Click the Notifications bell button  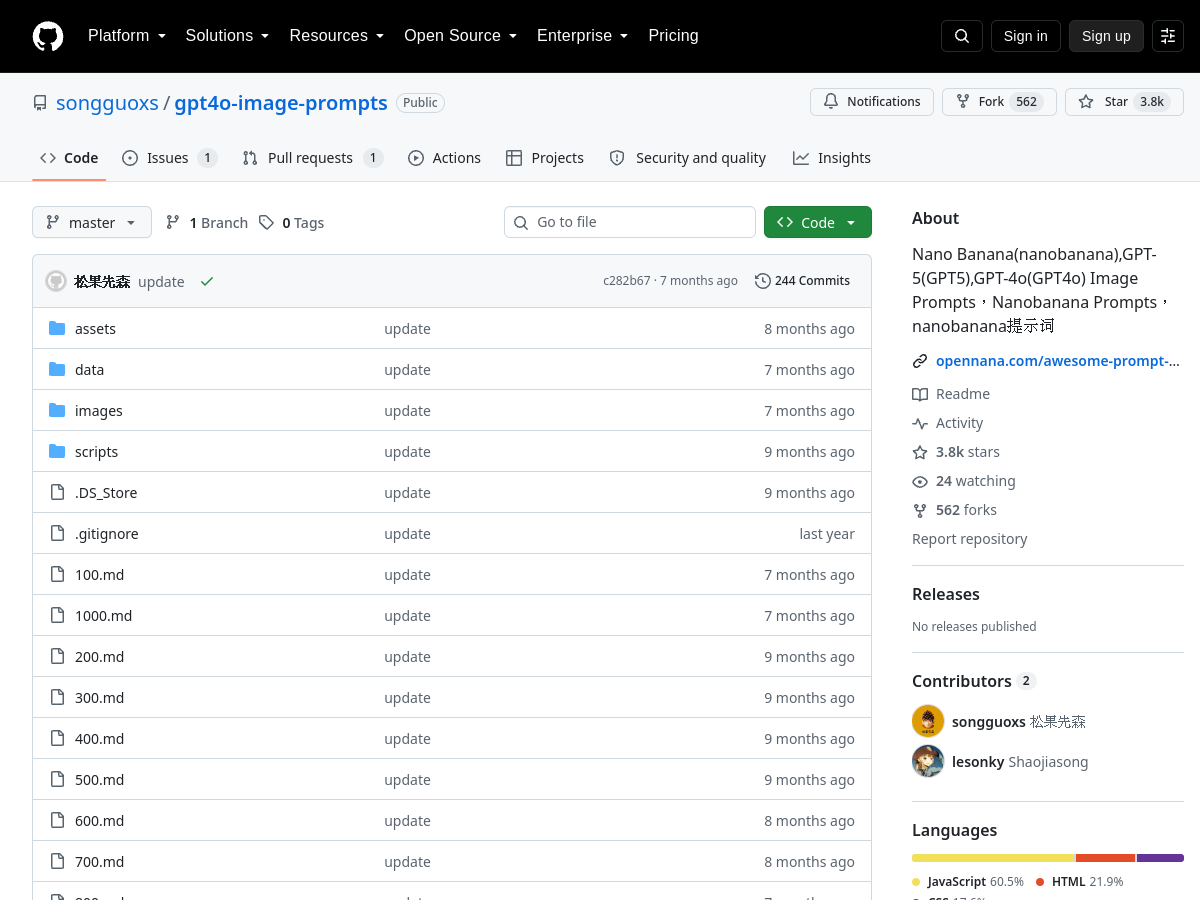coord(872,102)
